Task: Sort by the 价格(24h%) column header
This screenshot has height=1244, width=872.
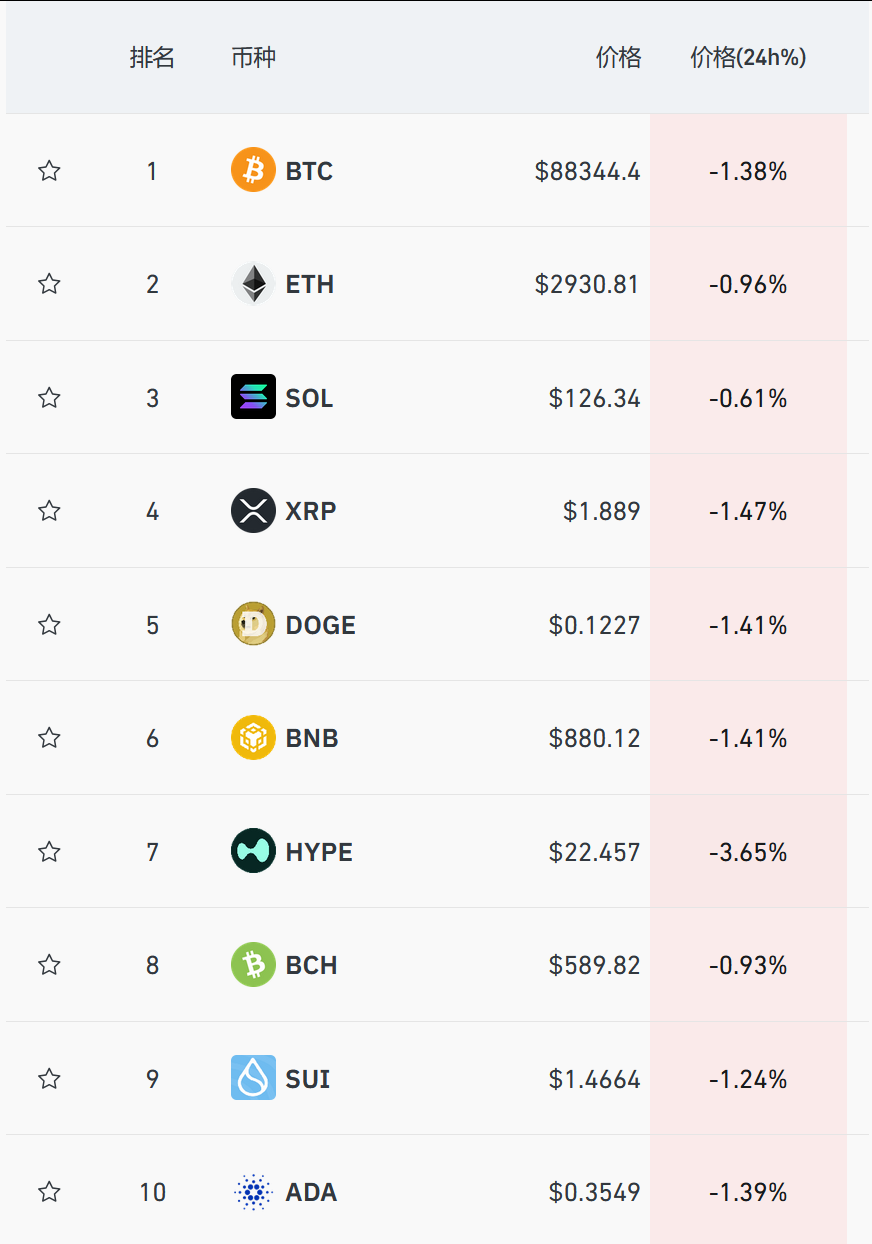Action: (x=748, y=58)
